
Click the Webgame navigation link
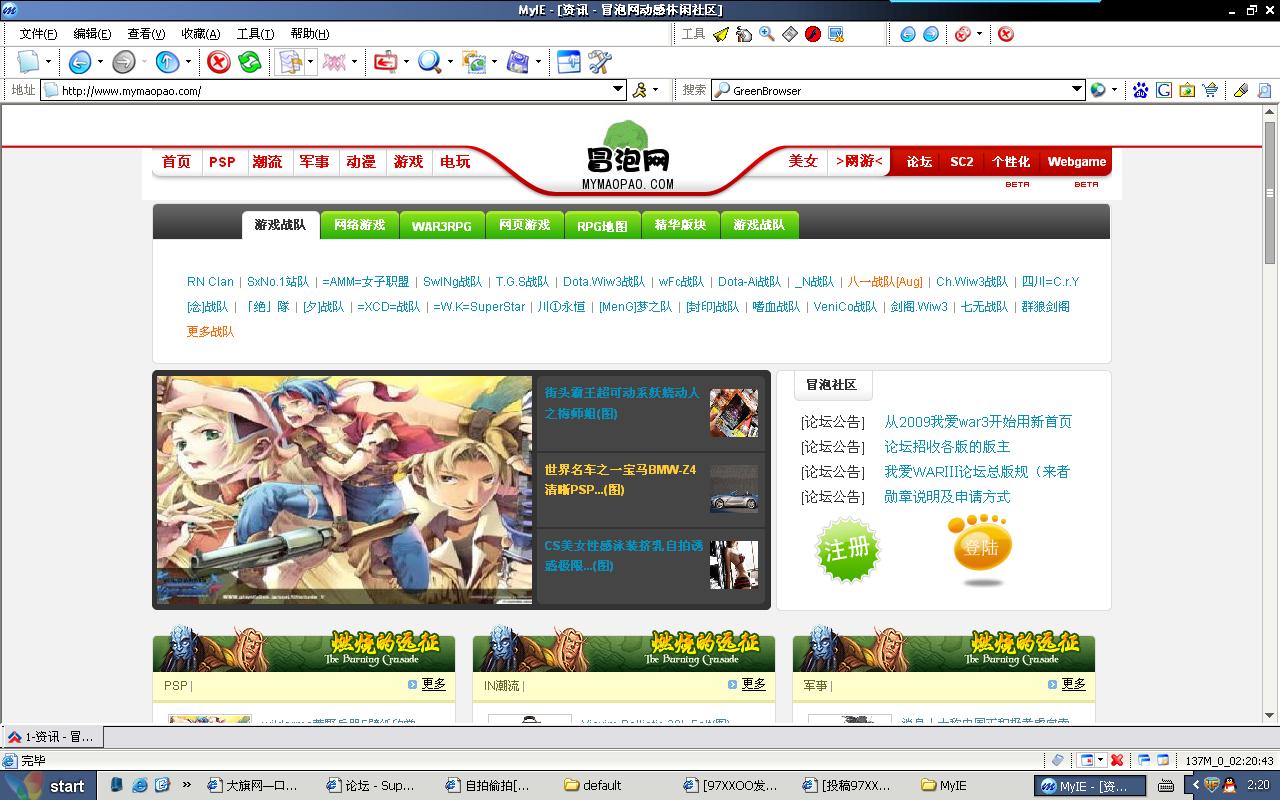click(x=1076, y=162)
